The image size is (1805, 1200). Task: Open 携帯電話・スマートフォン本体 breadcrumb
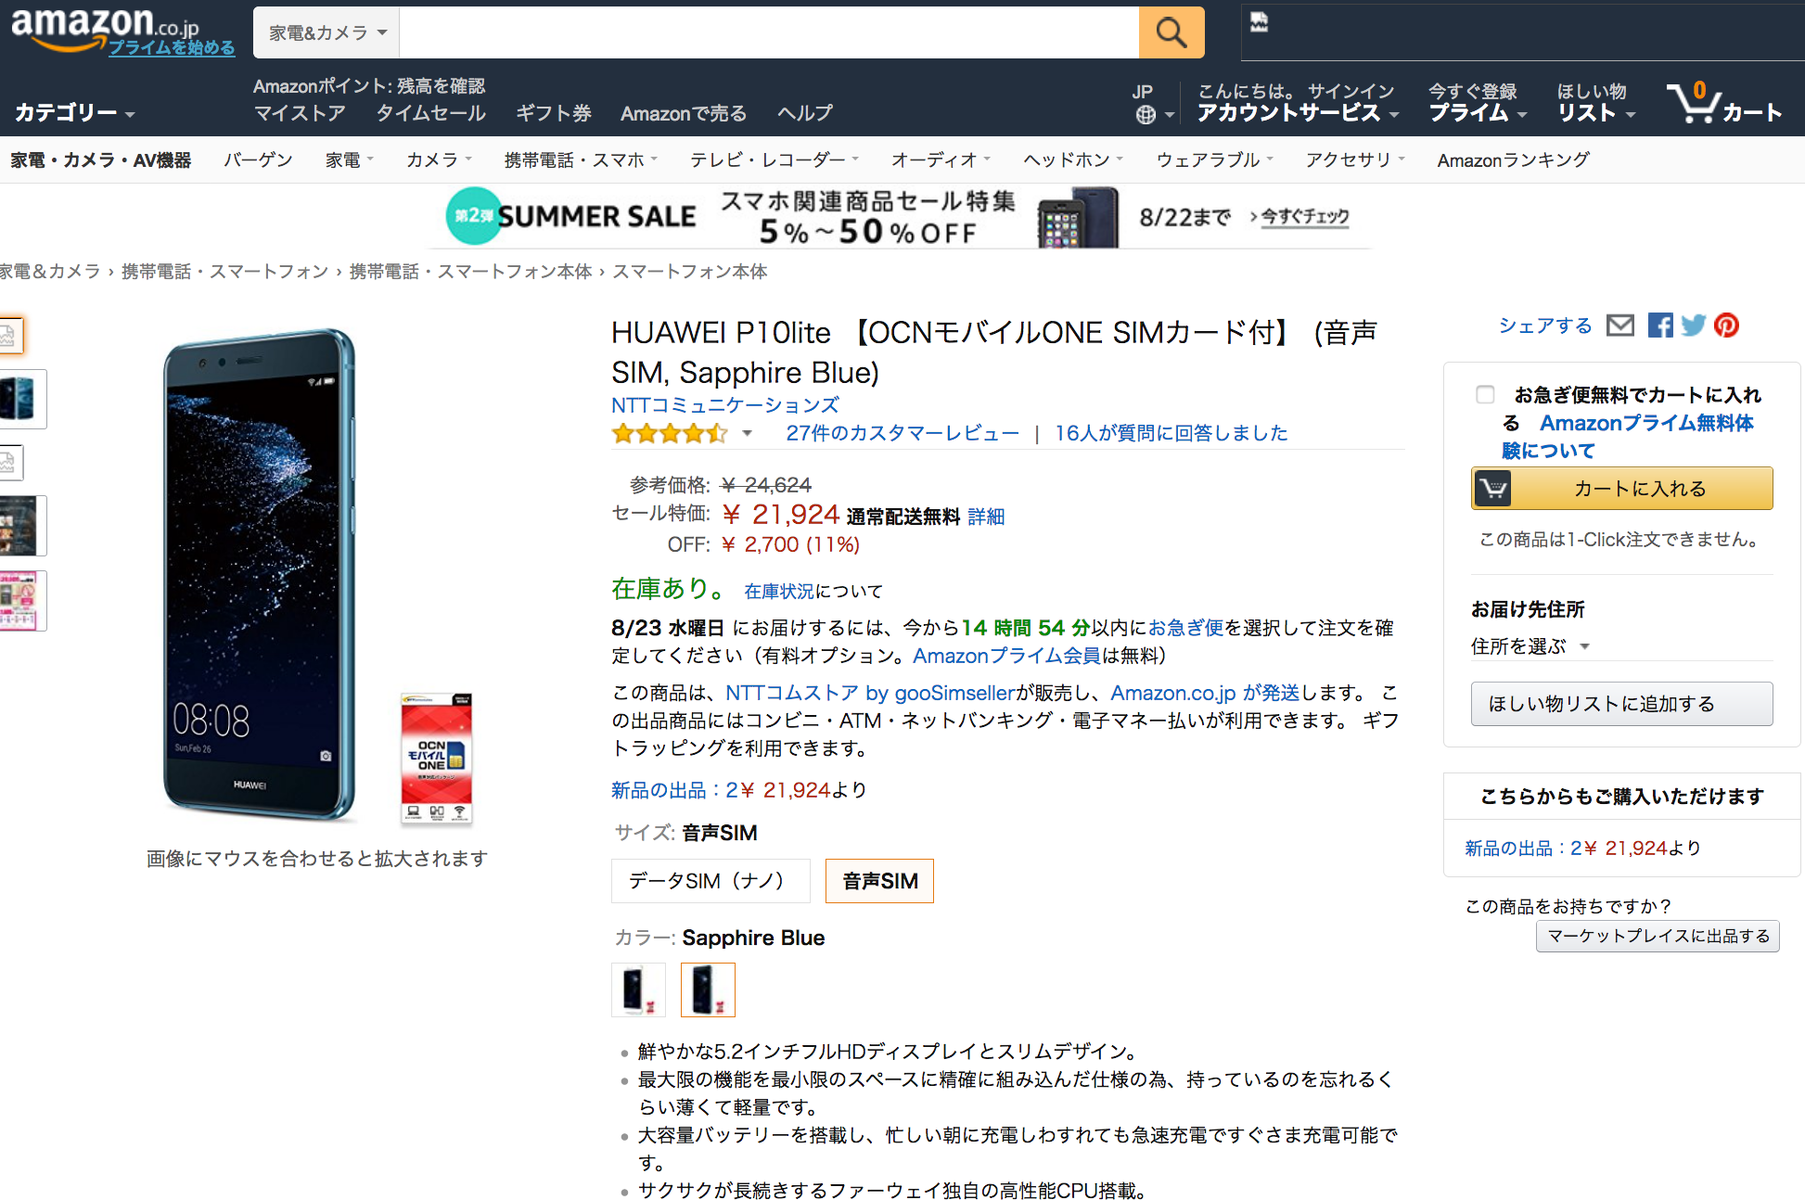tap(470, 272)
